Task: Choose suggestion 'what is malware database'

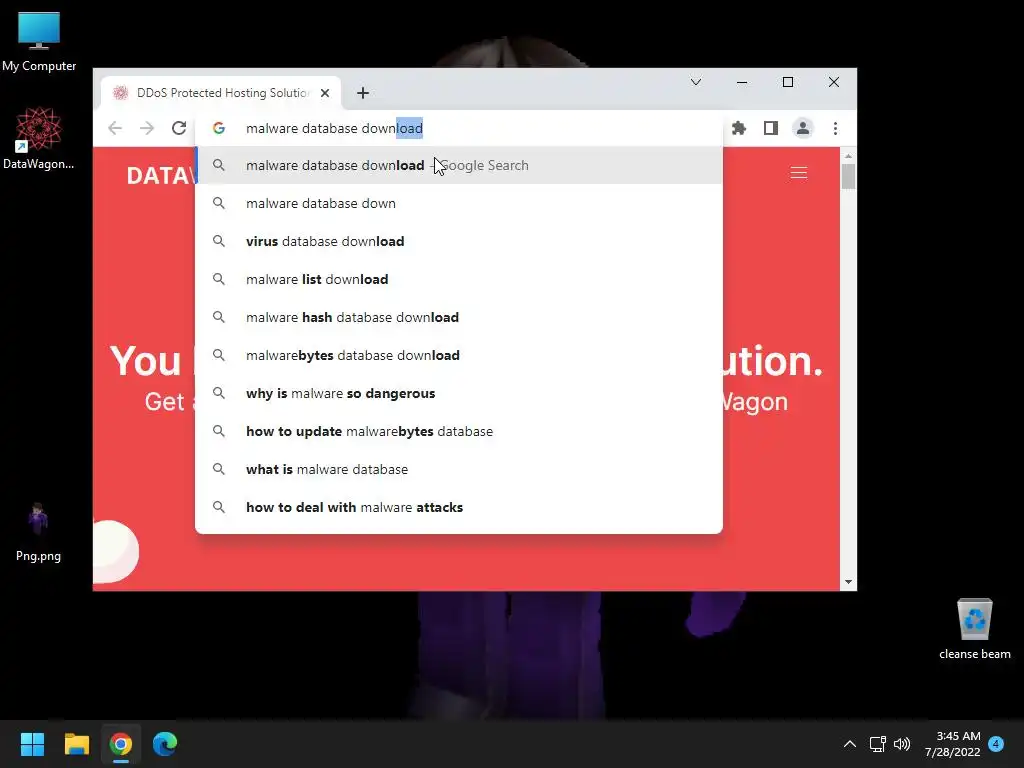Action: (x=458, y=469)
